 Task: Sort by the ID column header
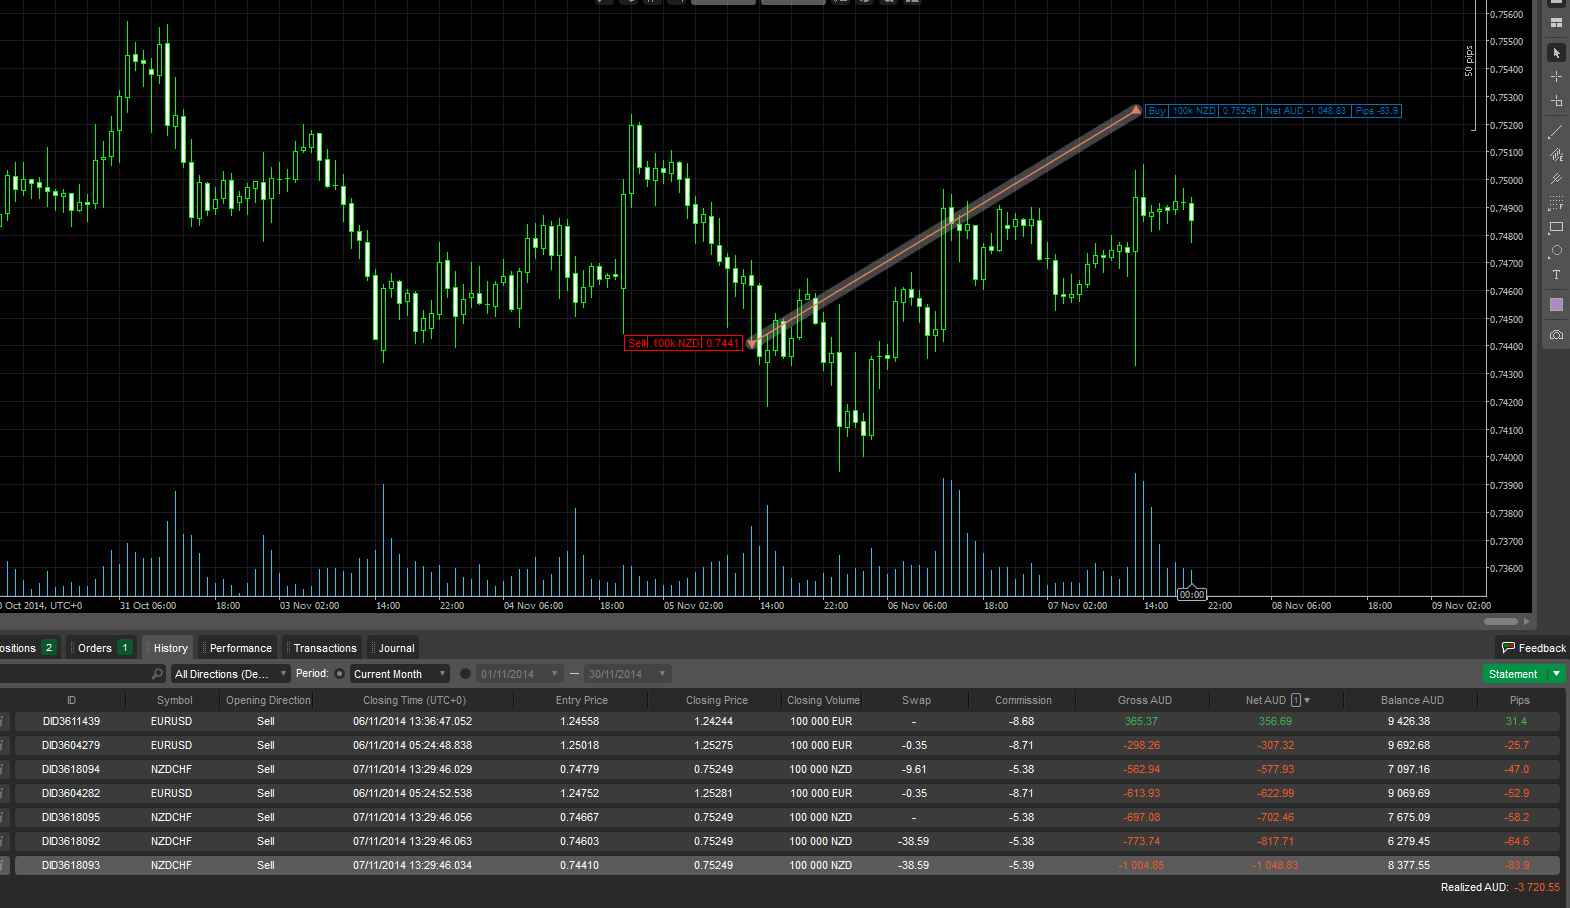(x=71, y=700)
